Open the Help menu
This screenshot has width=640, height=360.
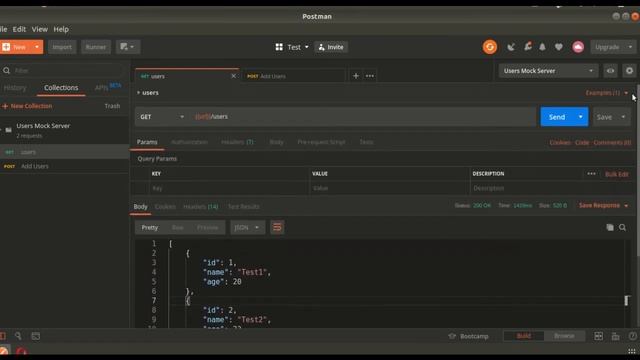point(61,29)
